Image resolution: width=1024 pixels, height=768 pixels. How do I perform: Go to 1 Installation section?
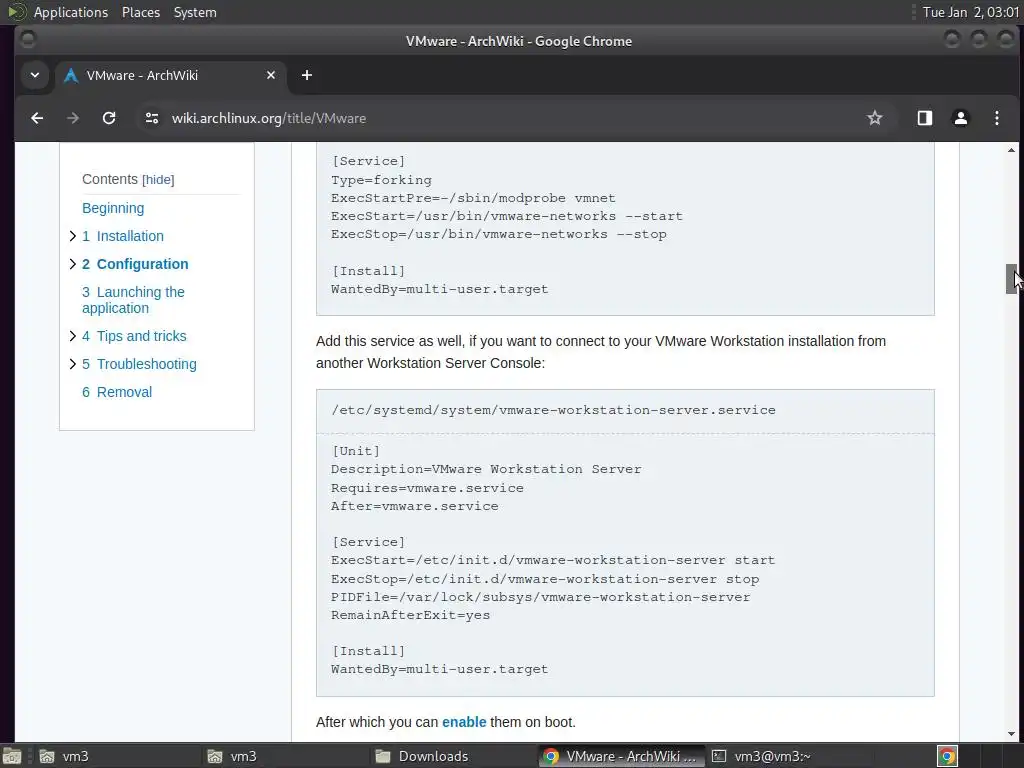123,236
